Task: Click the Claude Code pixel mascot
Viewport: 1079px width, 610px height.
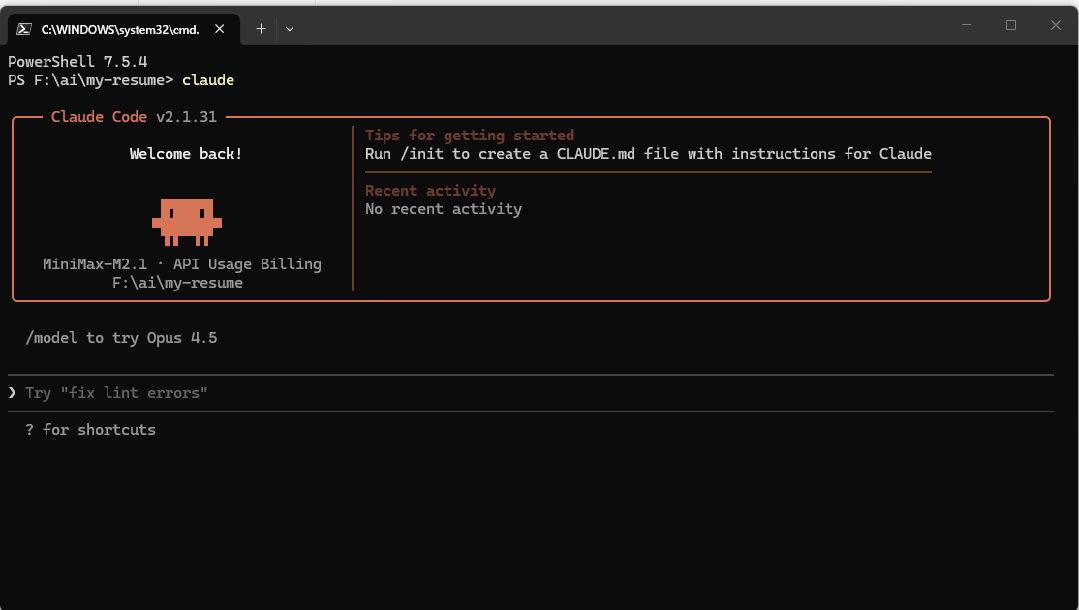Action: 186,222
